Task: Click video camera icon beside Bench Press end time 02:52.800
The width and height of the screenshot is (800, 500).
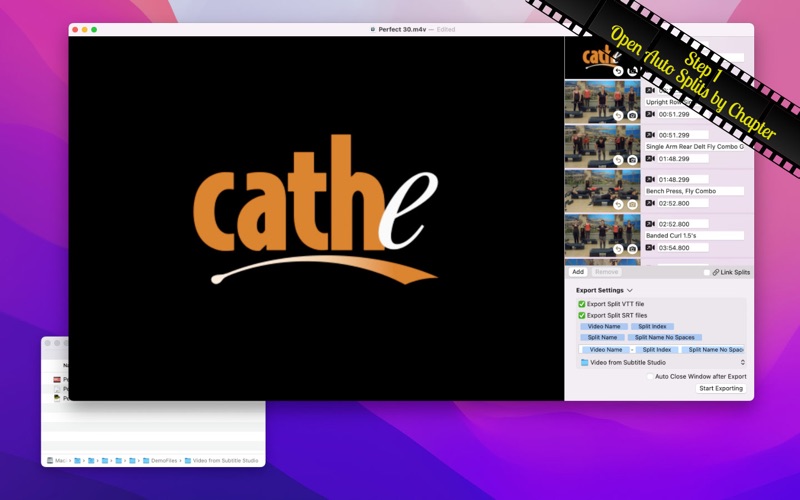Action: (x=650, y=203)
